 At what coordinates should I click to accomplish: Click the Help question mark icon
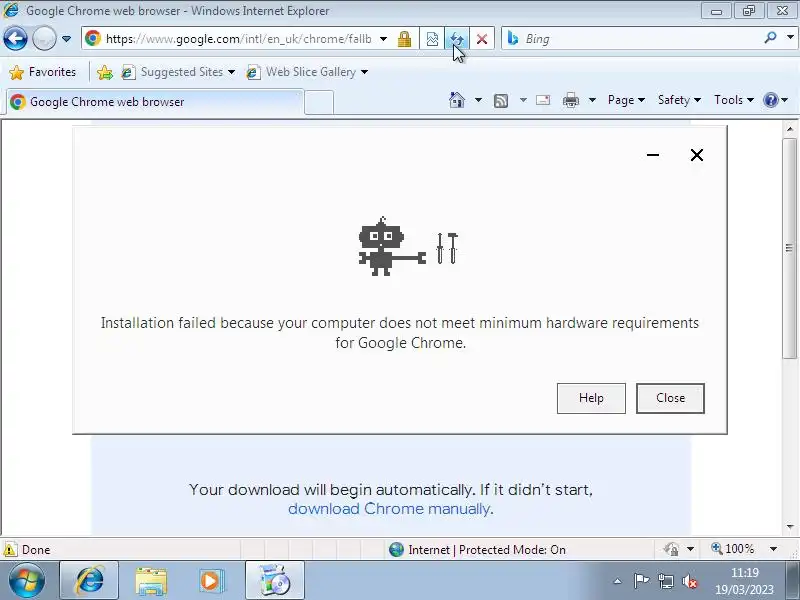pos(770,100)
